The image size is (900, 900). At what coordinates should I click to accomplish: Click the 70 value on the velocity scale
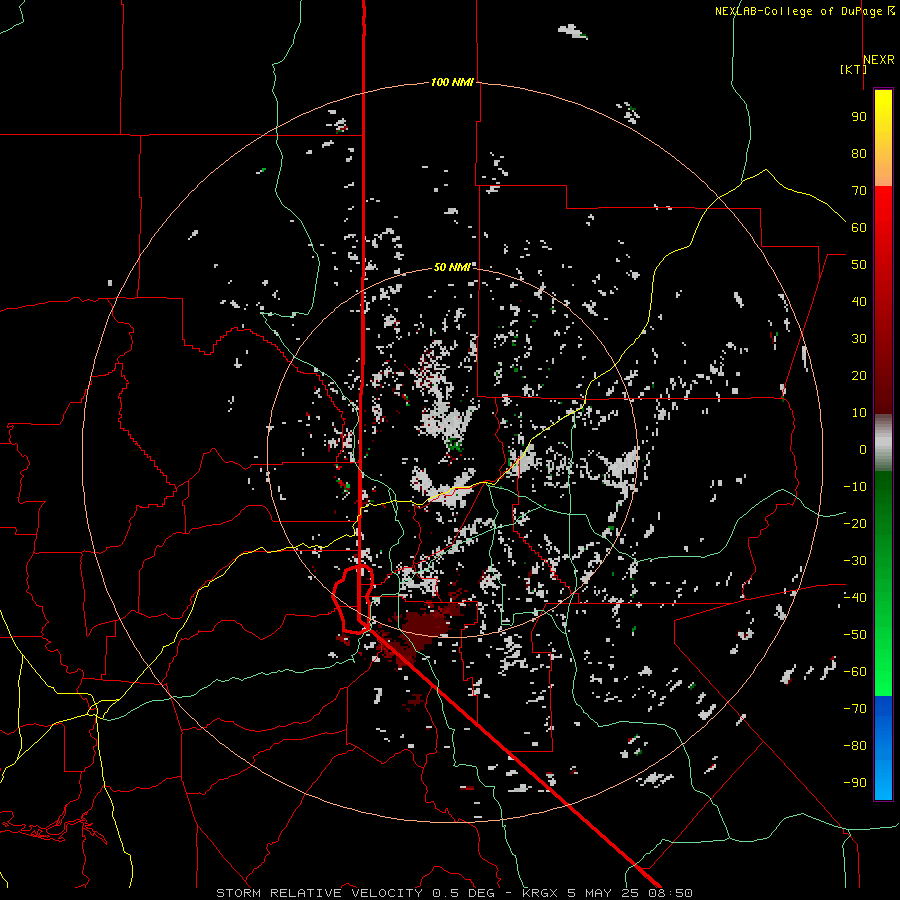(859, 191)
